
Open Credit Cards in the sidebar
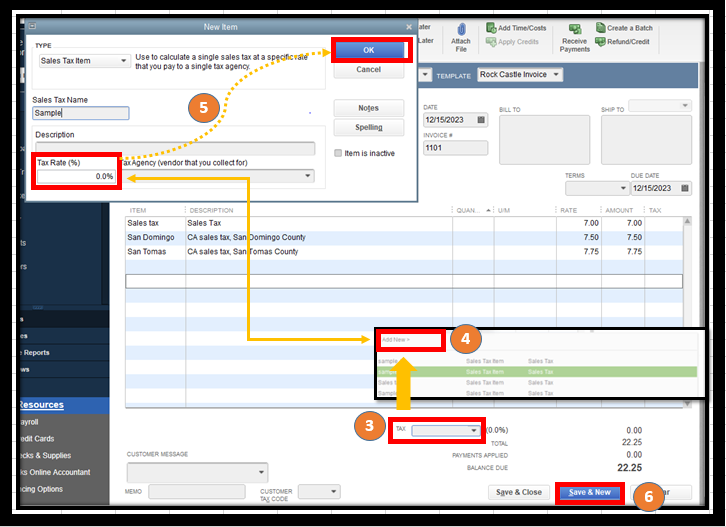click(37, 439)
